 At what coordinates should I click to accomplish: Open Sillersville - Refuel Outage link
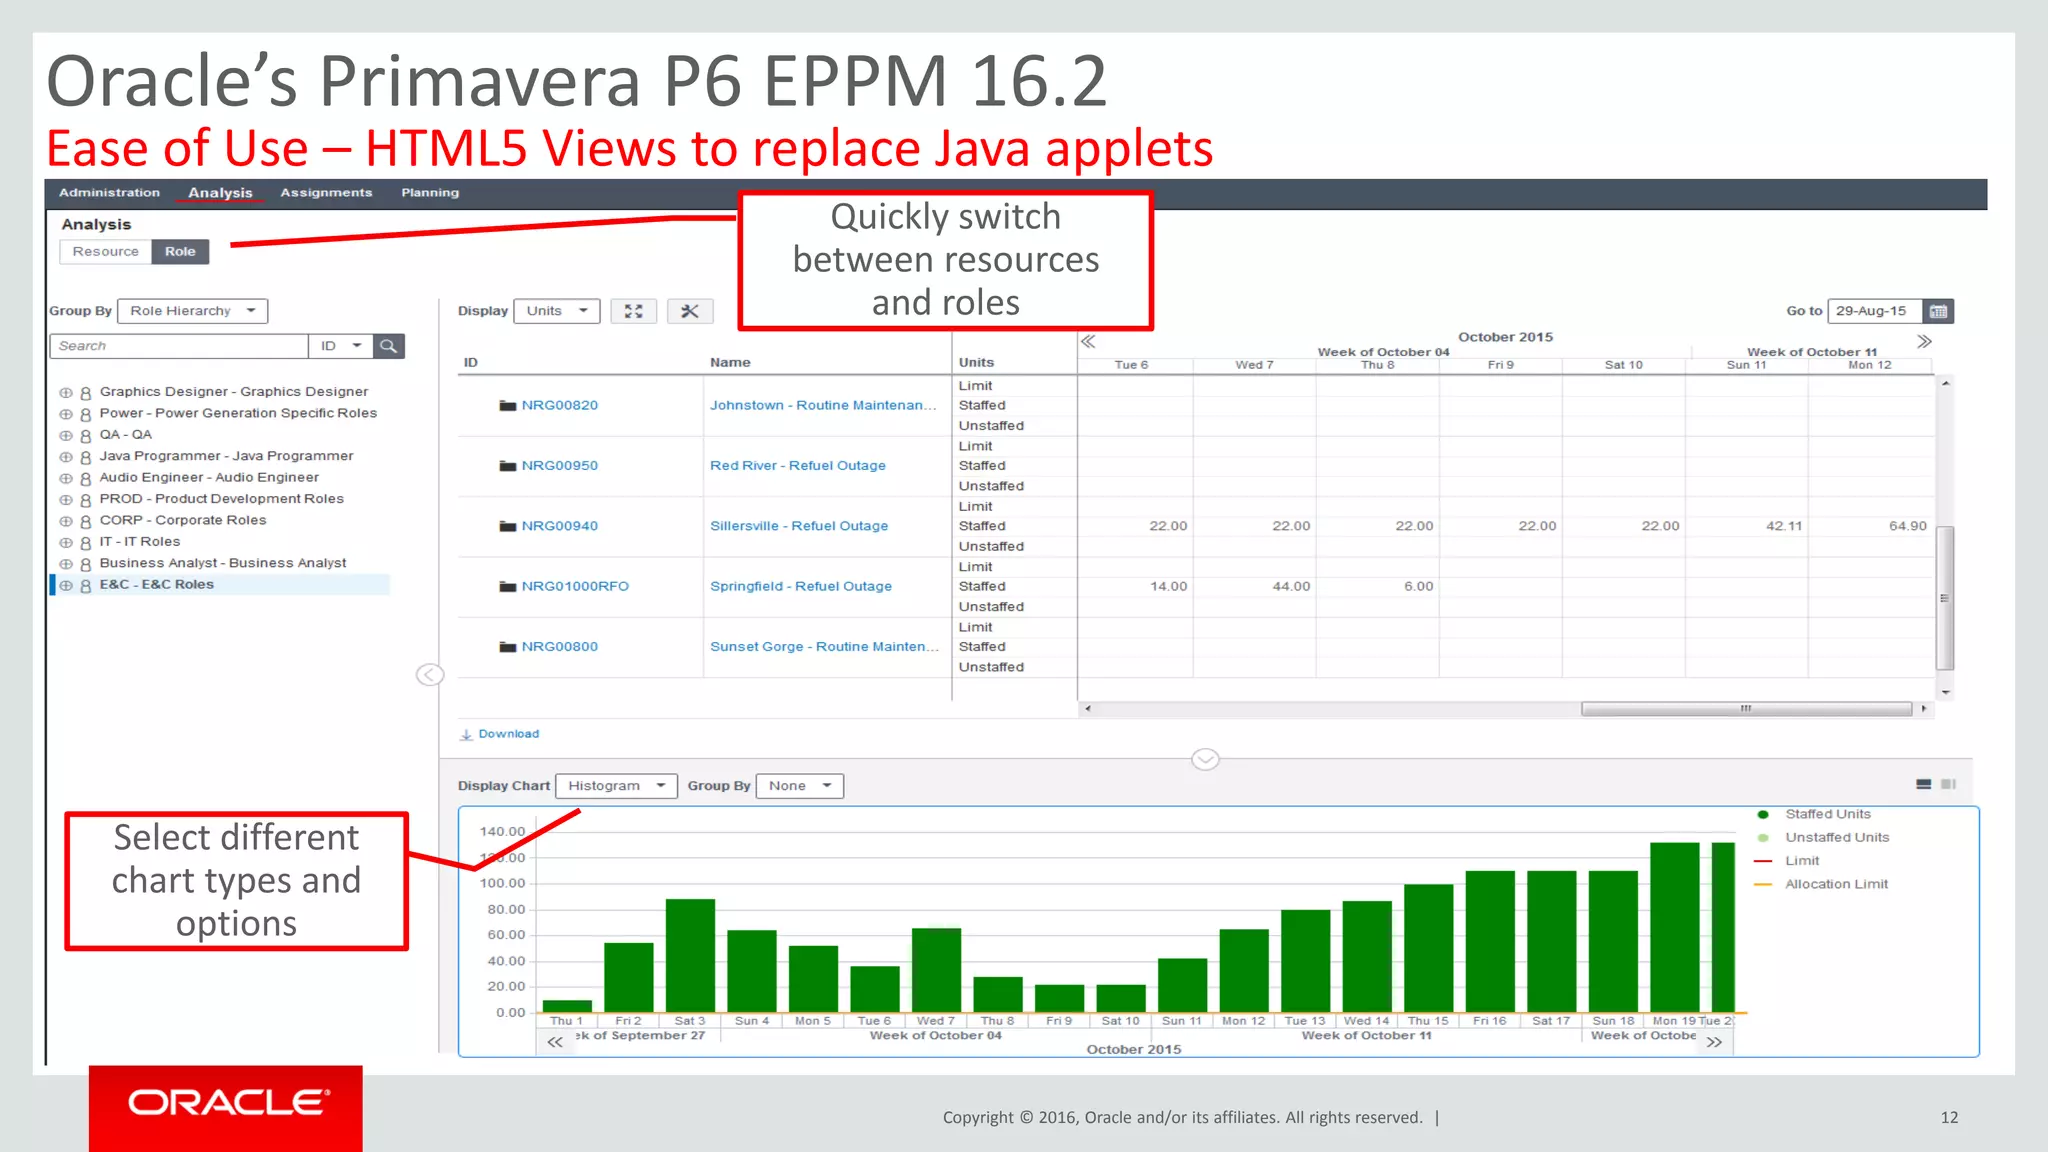click(x=799, y=526)
